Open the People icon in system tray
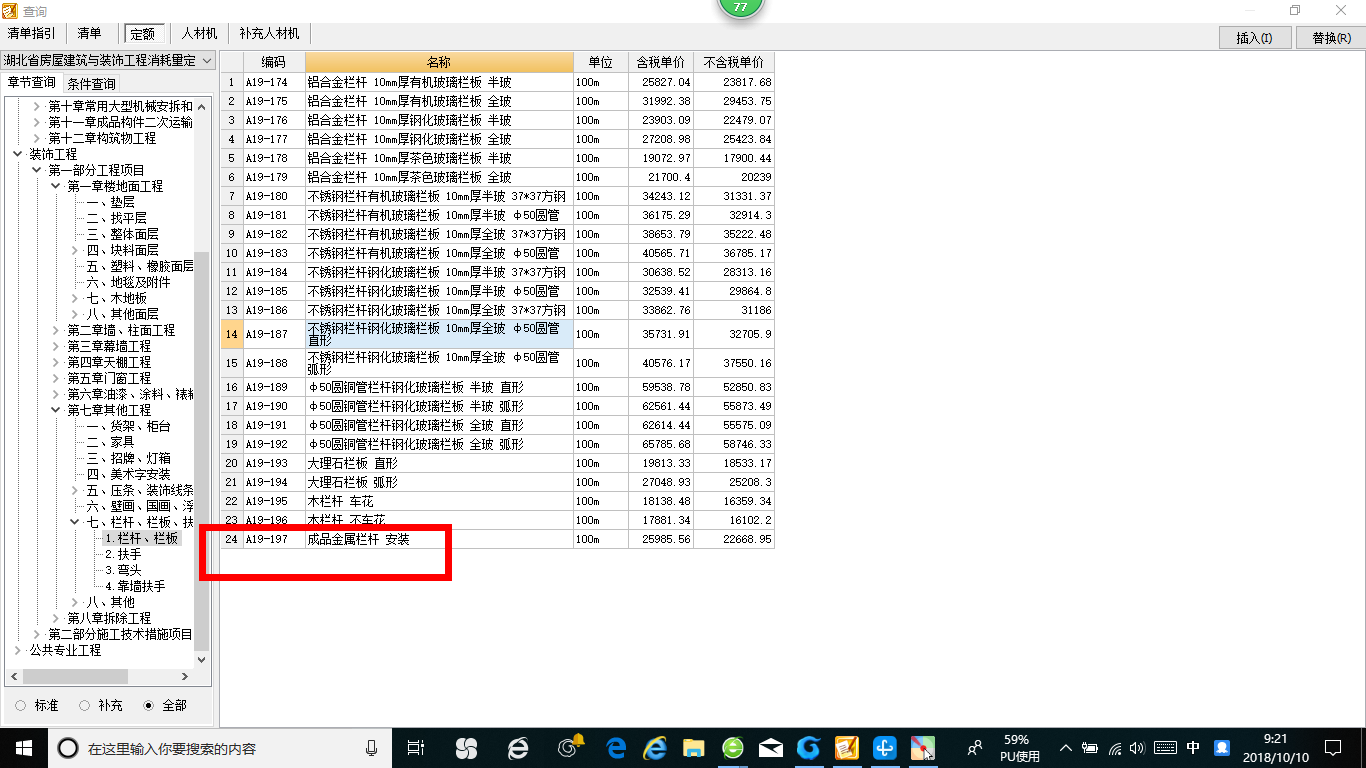 point(974,747)
